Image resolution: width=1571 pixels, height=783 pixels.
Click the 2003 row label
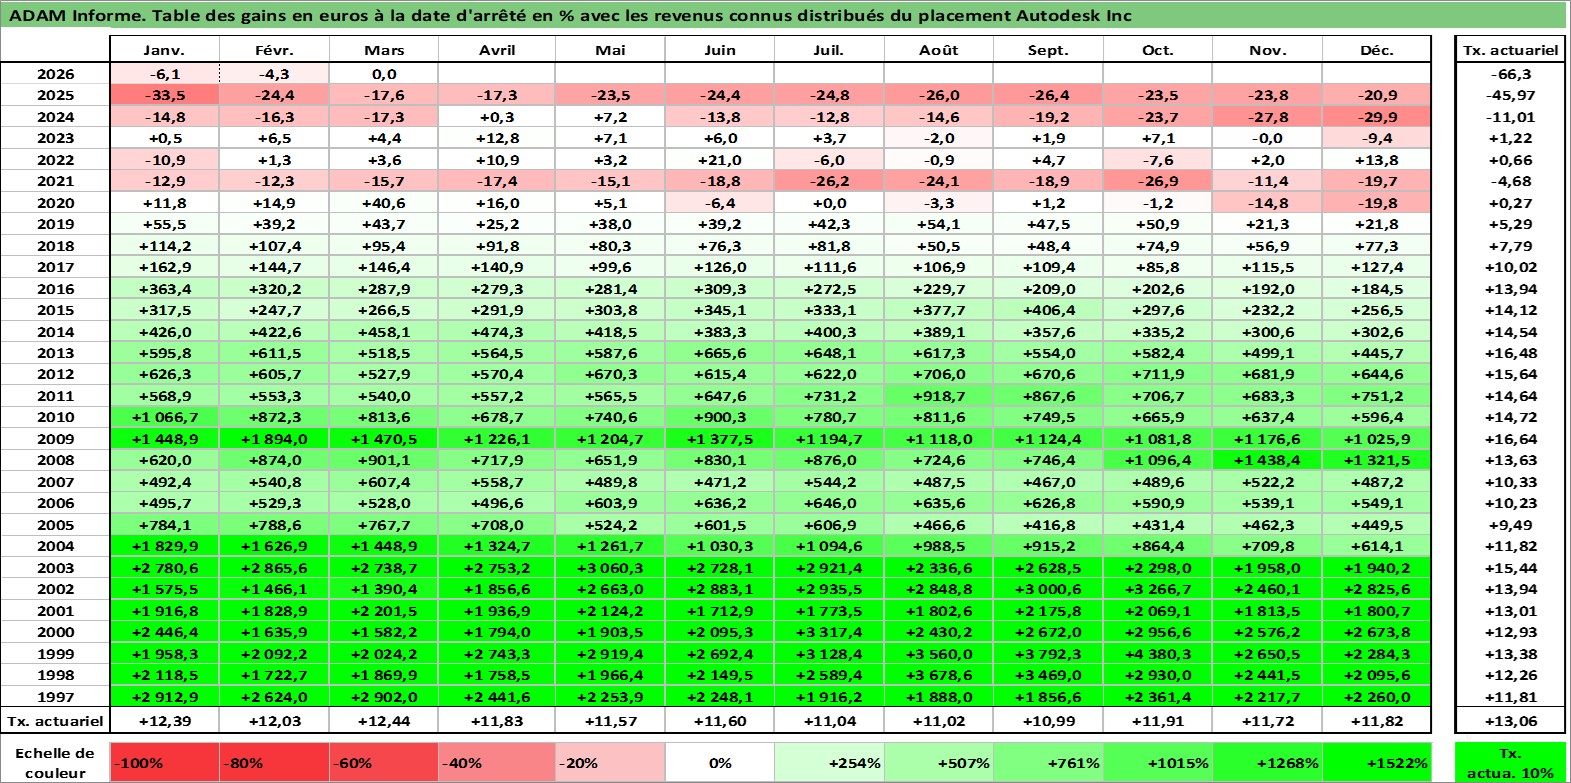coord(56,568)
